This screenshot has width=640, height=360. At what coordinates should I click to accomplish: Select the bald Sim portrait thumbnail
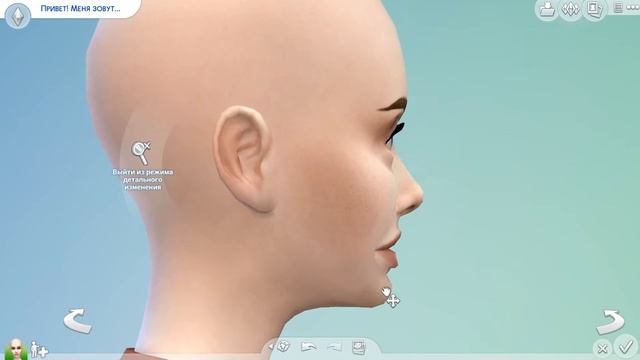[x=16, y=349]
